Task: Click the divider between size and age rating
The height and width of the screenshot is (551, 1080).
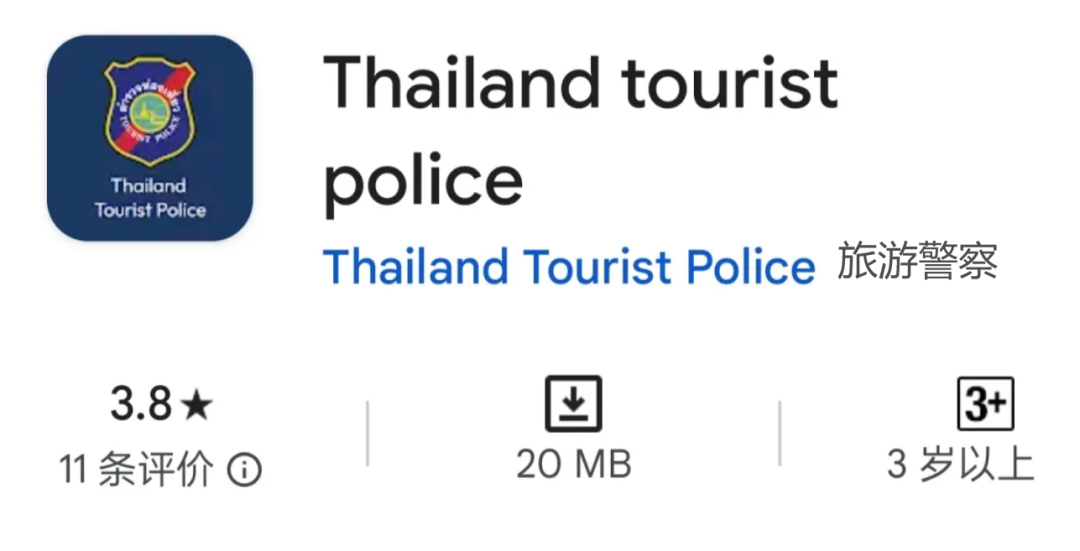Action: [x=779, y=434]
